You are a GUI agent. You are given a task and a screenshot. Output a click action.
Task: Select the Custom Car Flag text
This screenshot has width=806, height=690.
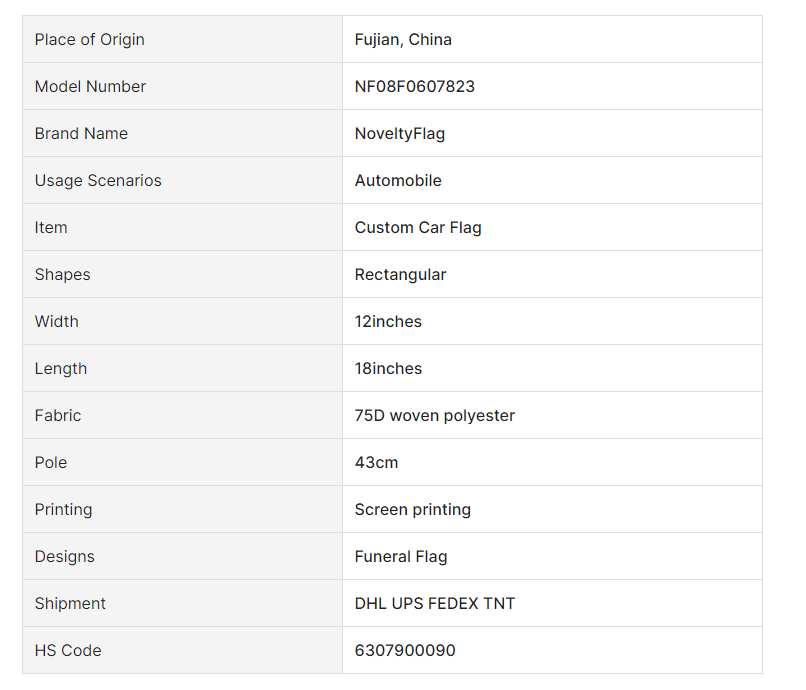(x=418, y=228)
